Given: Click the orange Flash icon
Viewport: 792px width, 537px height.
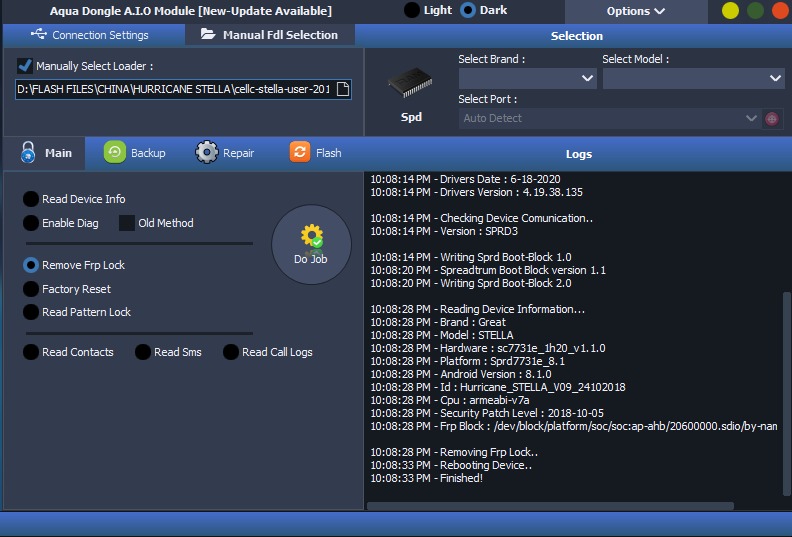Looking at the screenshot, I should tap(300, 152).
